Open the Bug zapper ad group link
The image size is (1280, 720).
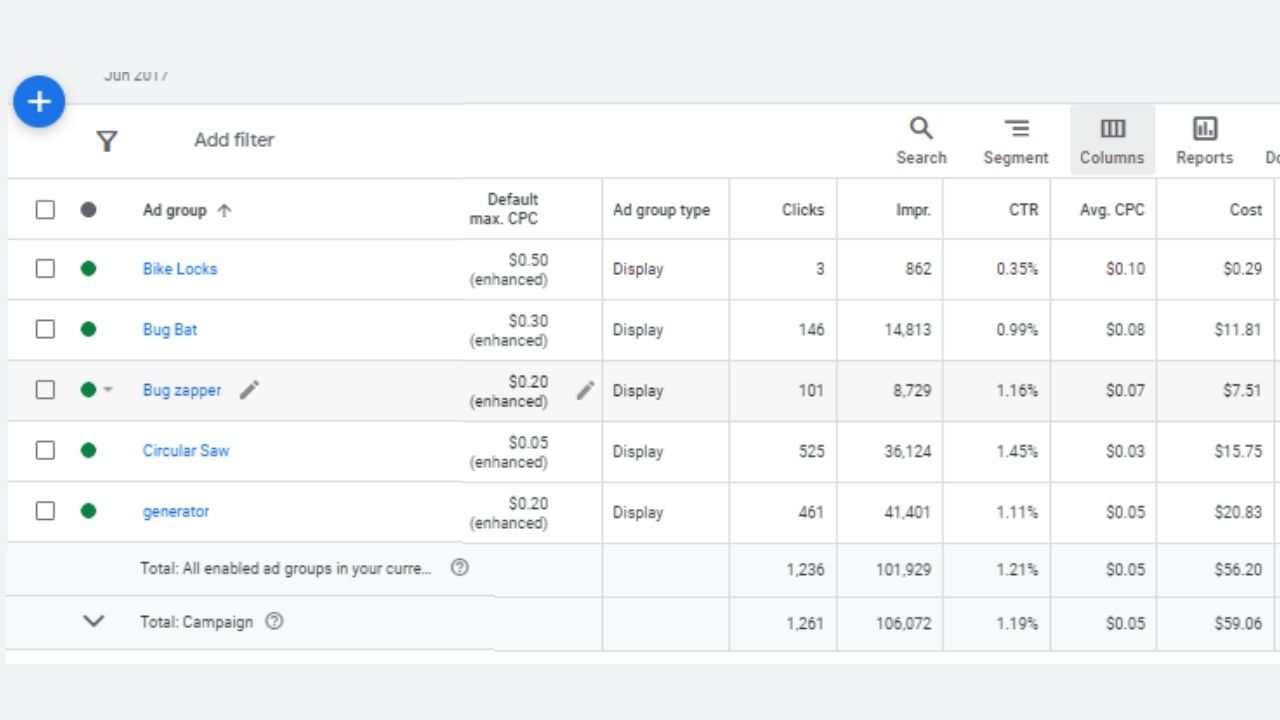[182, 391]
